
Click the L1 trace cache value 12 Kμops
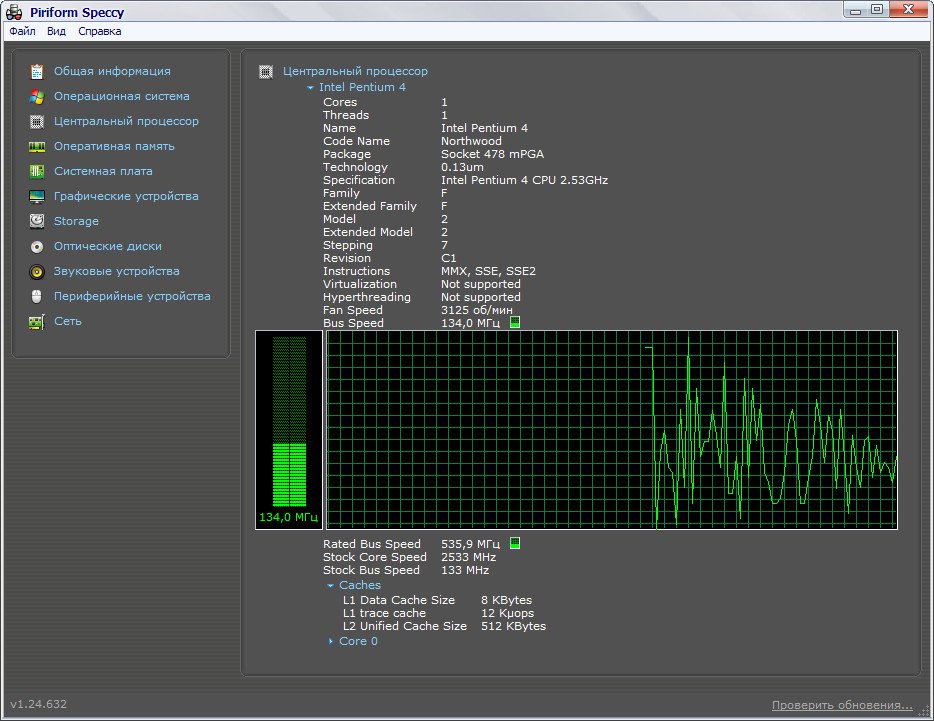point(508,613)
